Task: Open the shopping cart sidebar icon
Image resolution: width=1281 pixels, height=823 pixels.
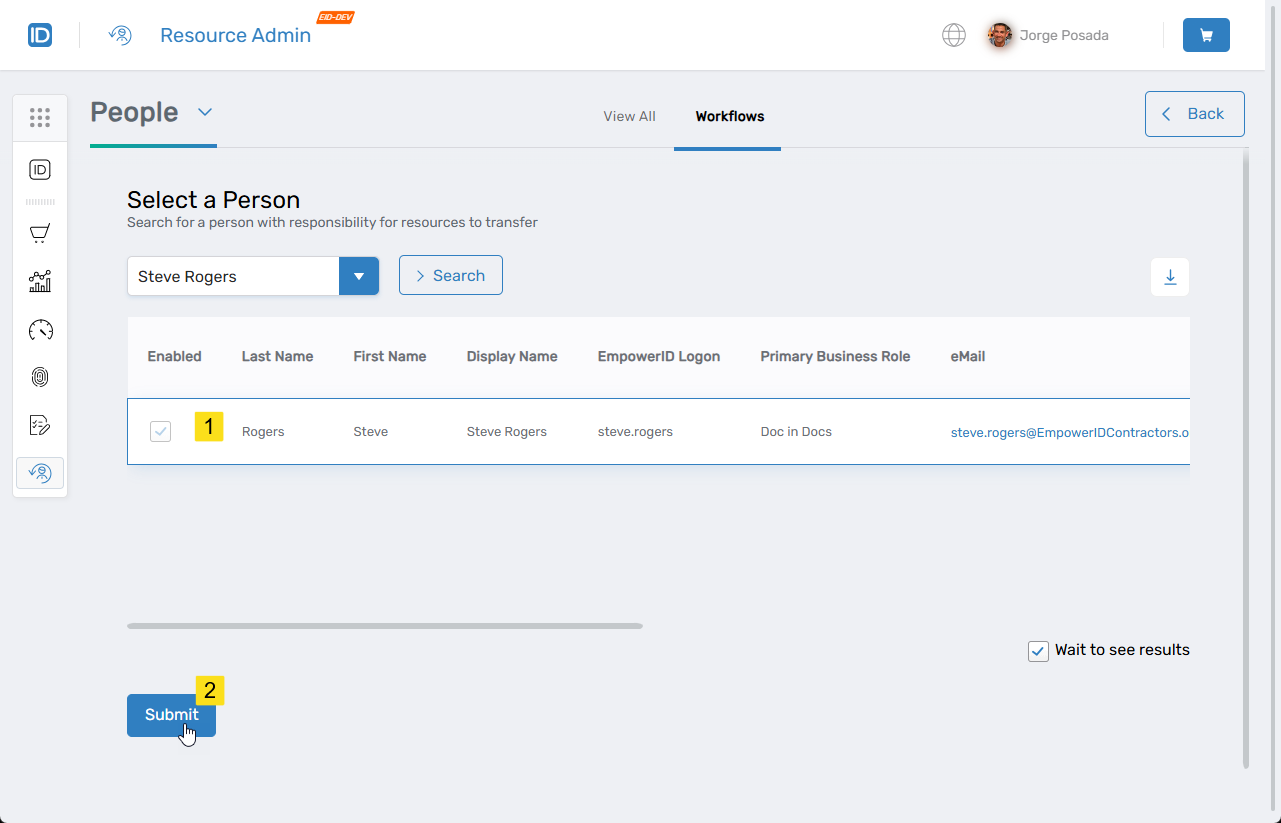Action: pyautogui.click(x=40, y=234)
